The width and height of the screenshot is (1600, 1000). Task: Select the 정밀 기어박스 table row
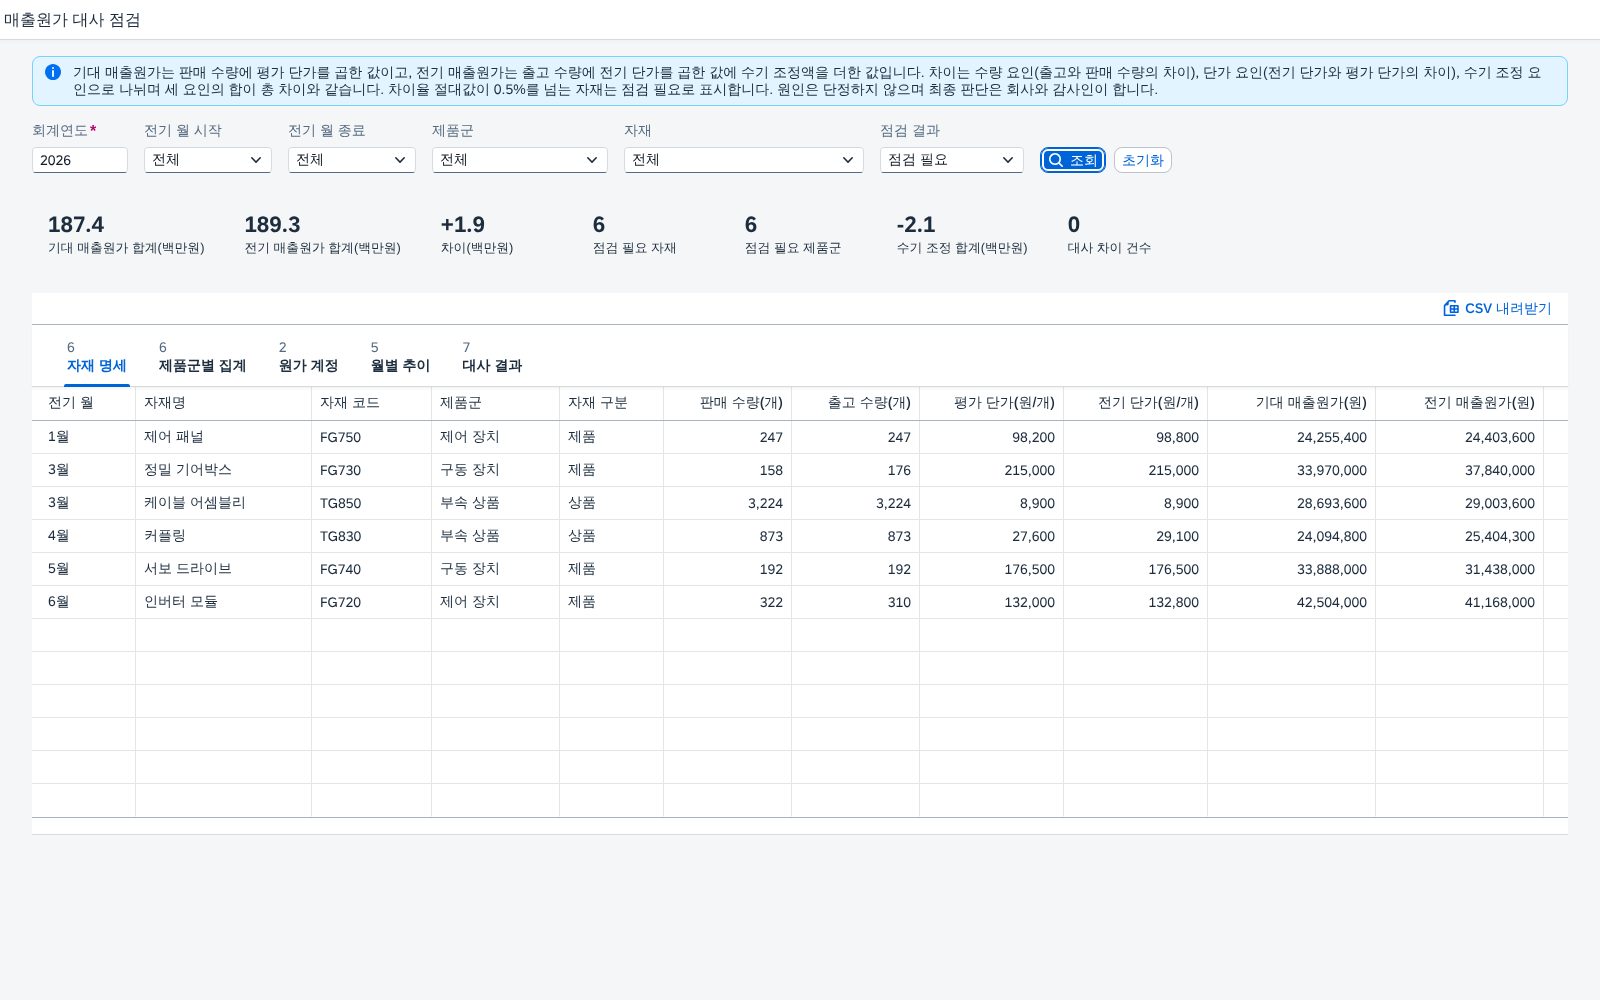point(800,470)
